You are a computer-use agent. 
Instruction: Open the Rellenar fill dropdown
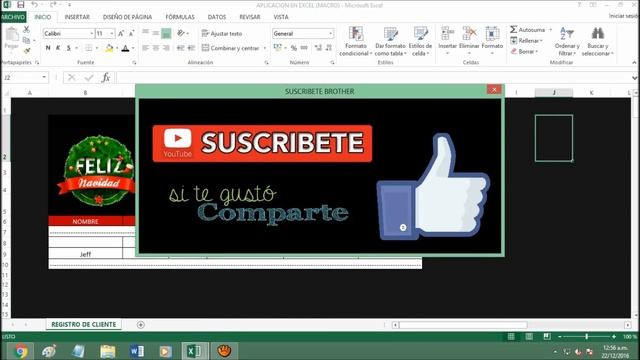[x=527, y=41]
